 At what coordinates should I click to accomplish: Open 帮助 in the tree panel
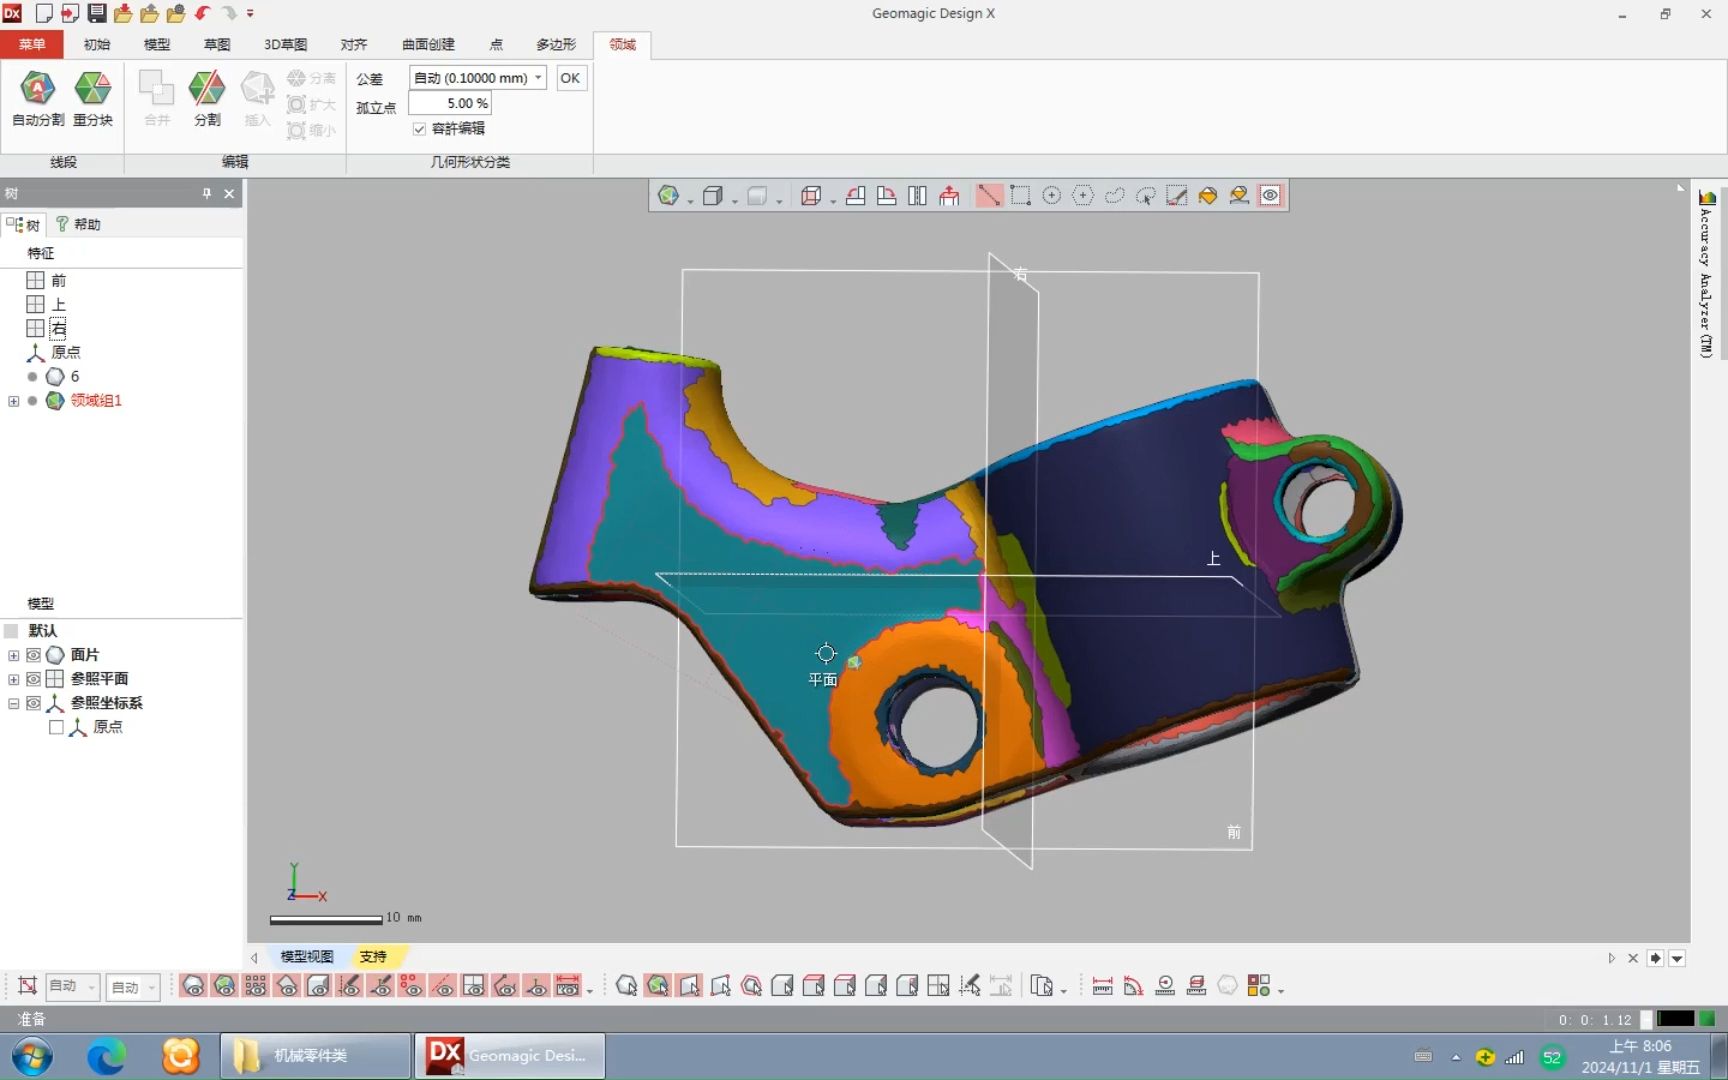(x=79, y=224)
